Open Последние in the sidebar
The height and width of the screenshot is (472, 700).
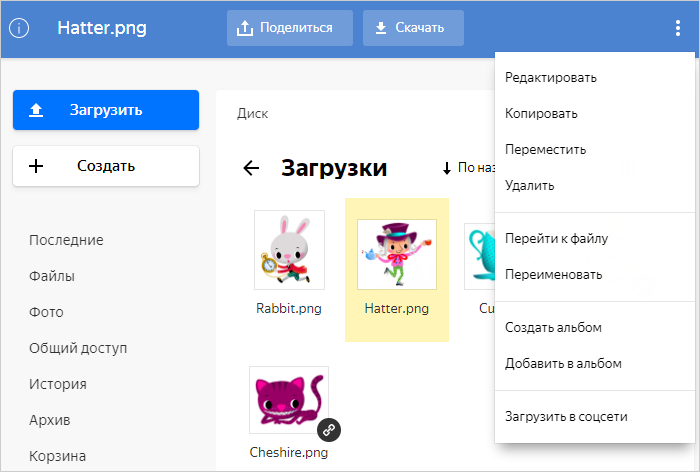(66, 240)
